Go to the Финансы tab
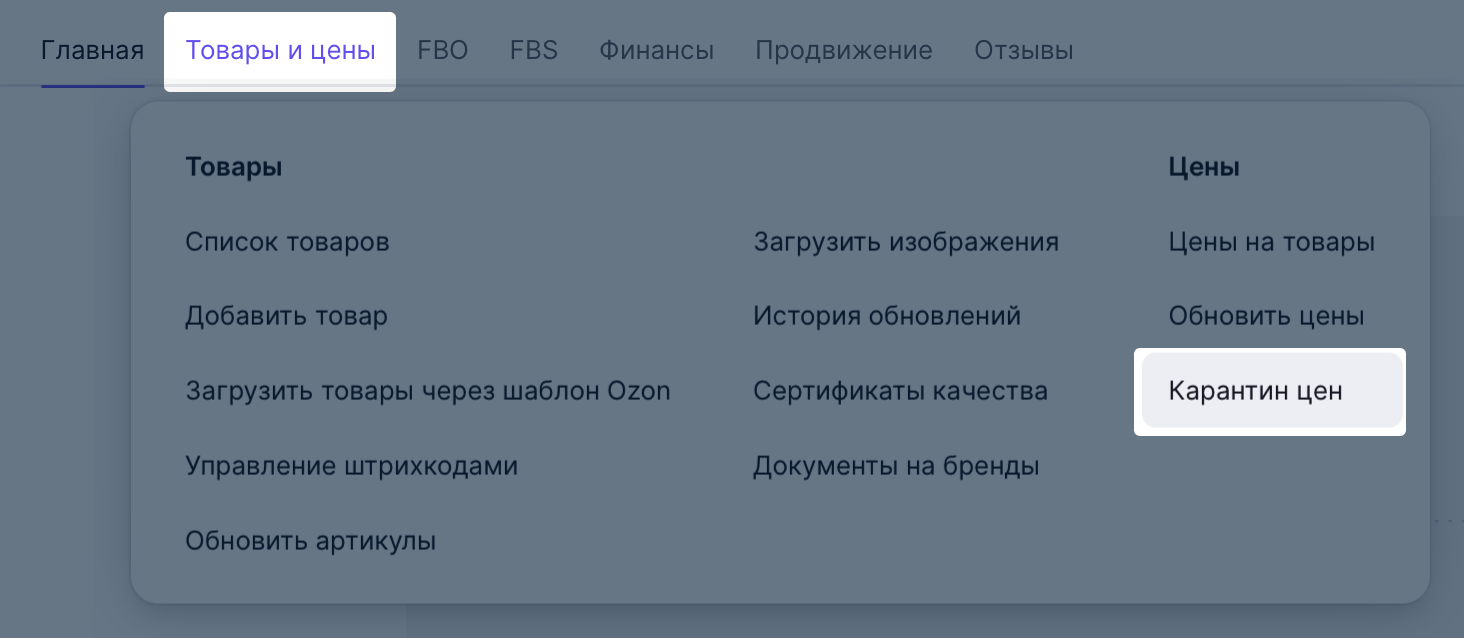The width and height of the screenshot is (1464, 638). pyautogui.click(x=656, y=50)
